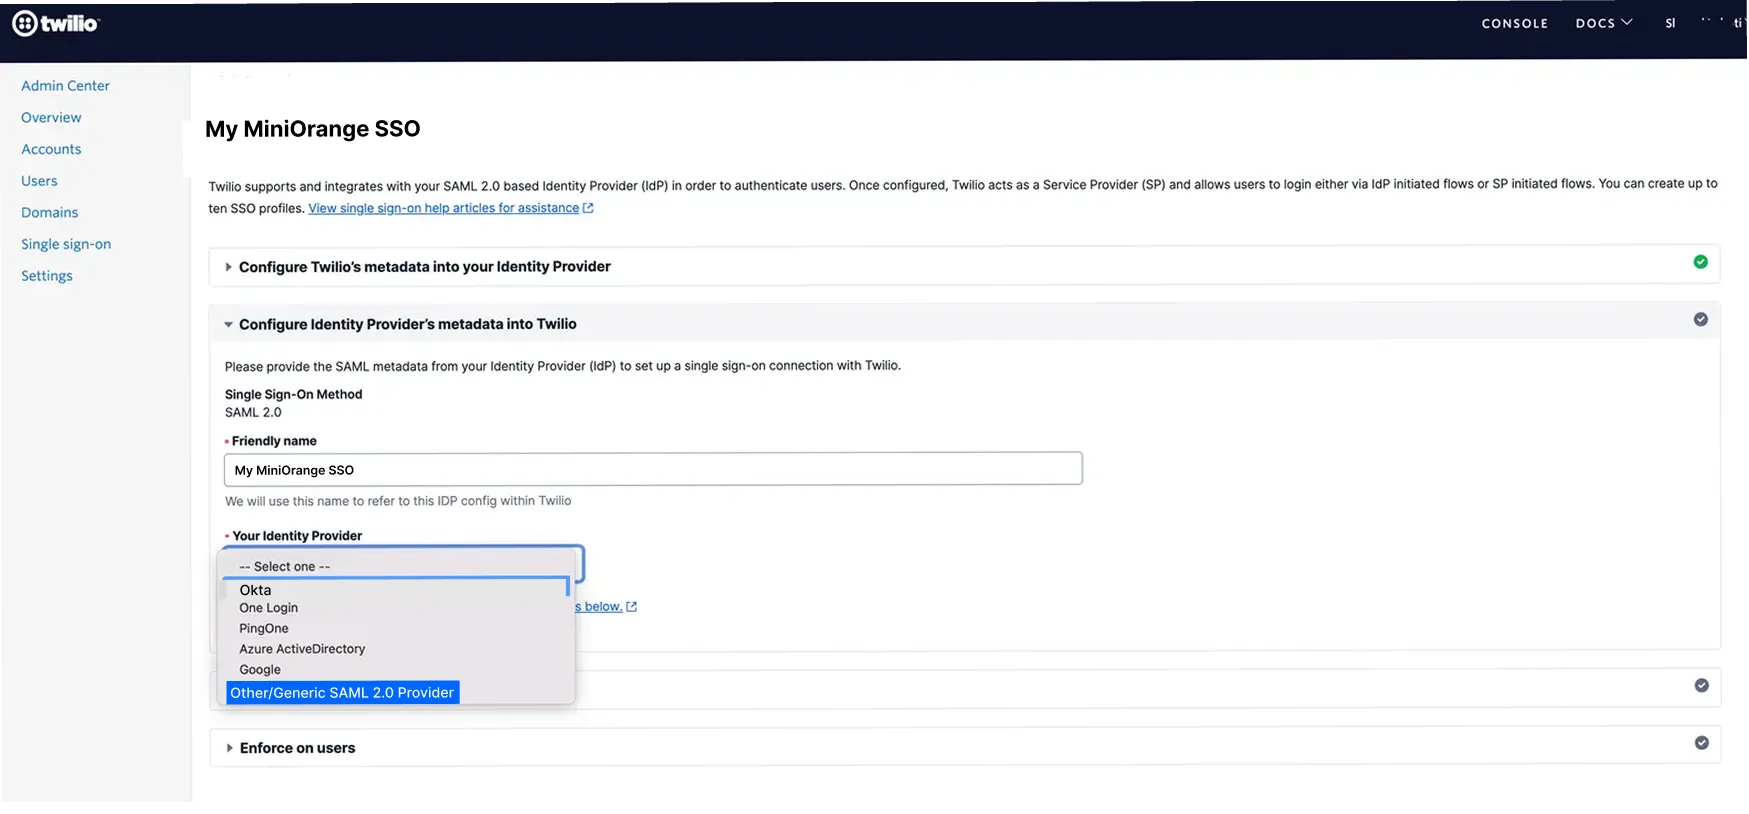The height and width of the screenshot is (814, 1749).
Task: Click the SI item in header
Action: pos(1670,23)
